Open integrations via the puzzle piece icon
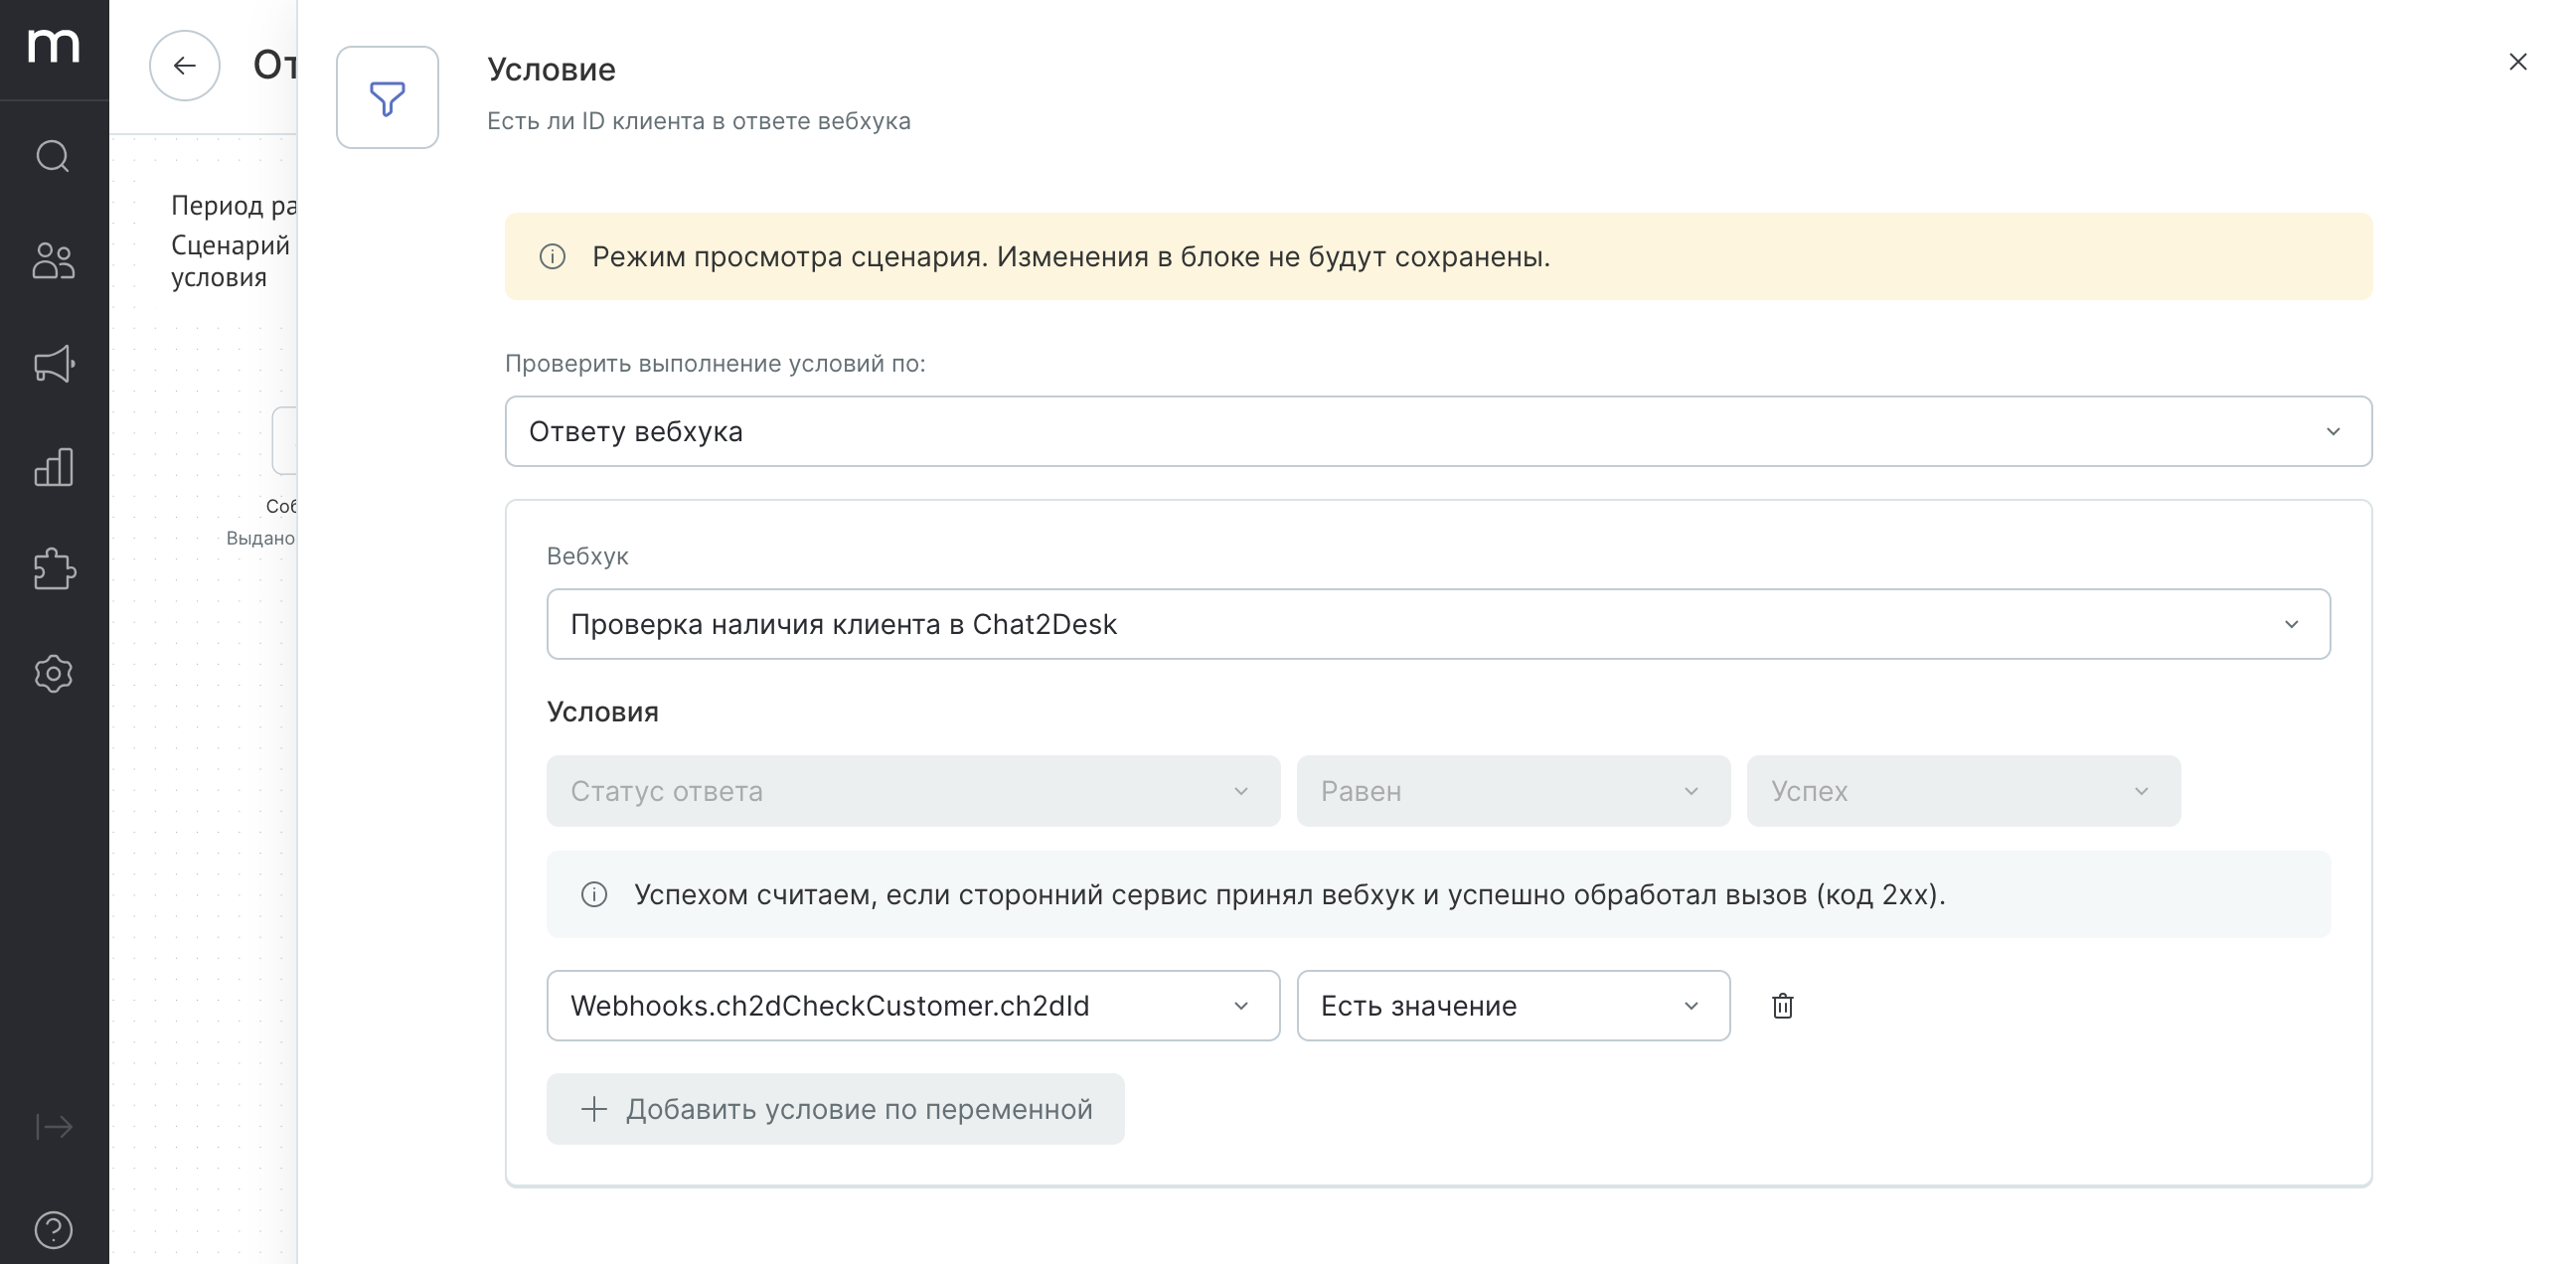Screen dimensions: 2576x1264 tap(53, 570)
